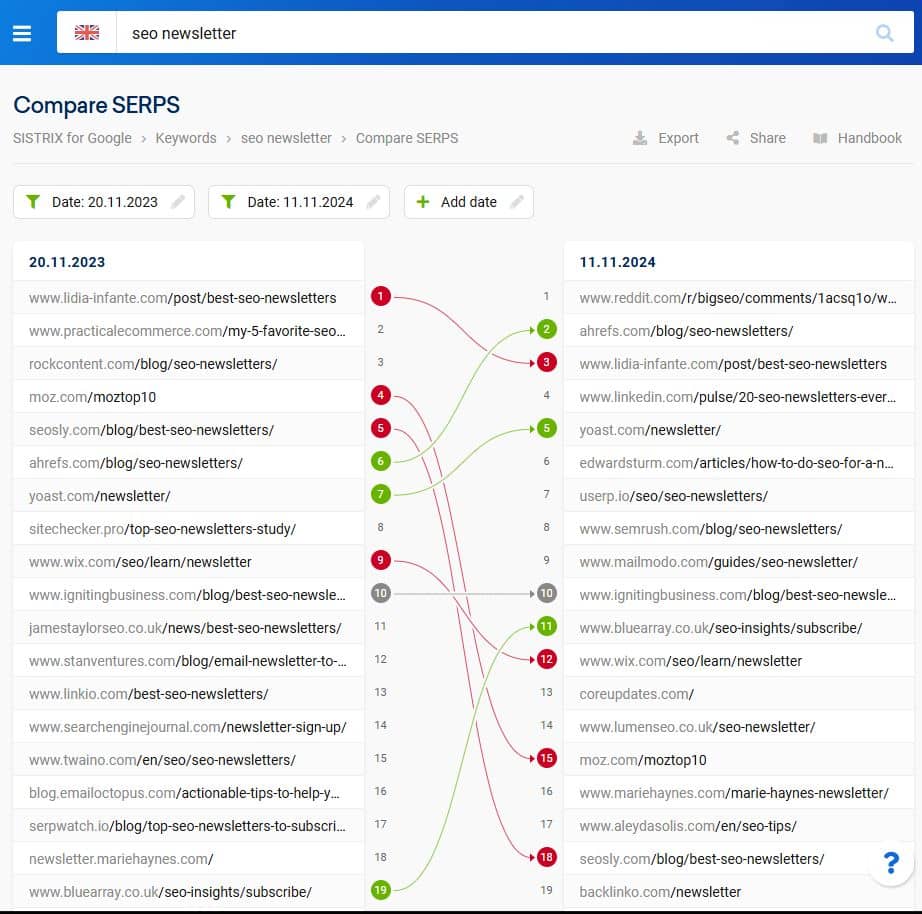Open www.reddit.com bigseo result

738,298
